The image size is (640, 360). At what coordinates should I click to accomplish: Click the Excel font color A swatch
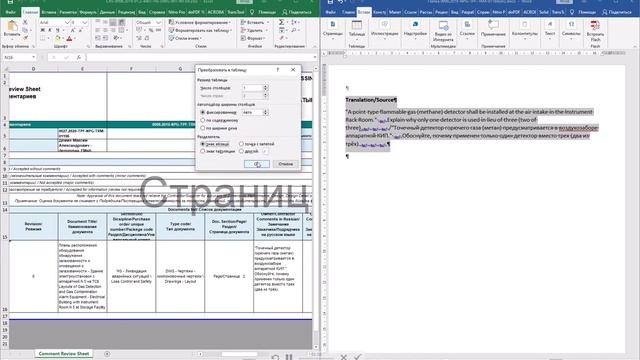[x=69, y=38]
